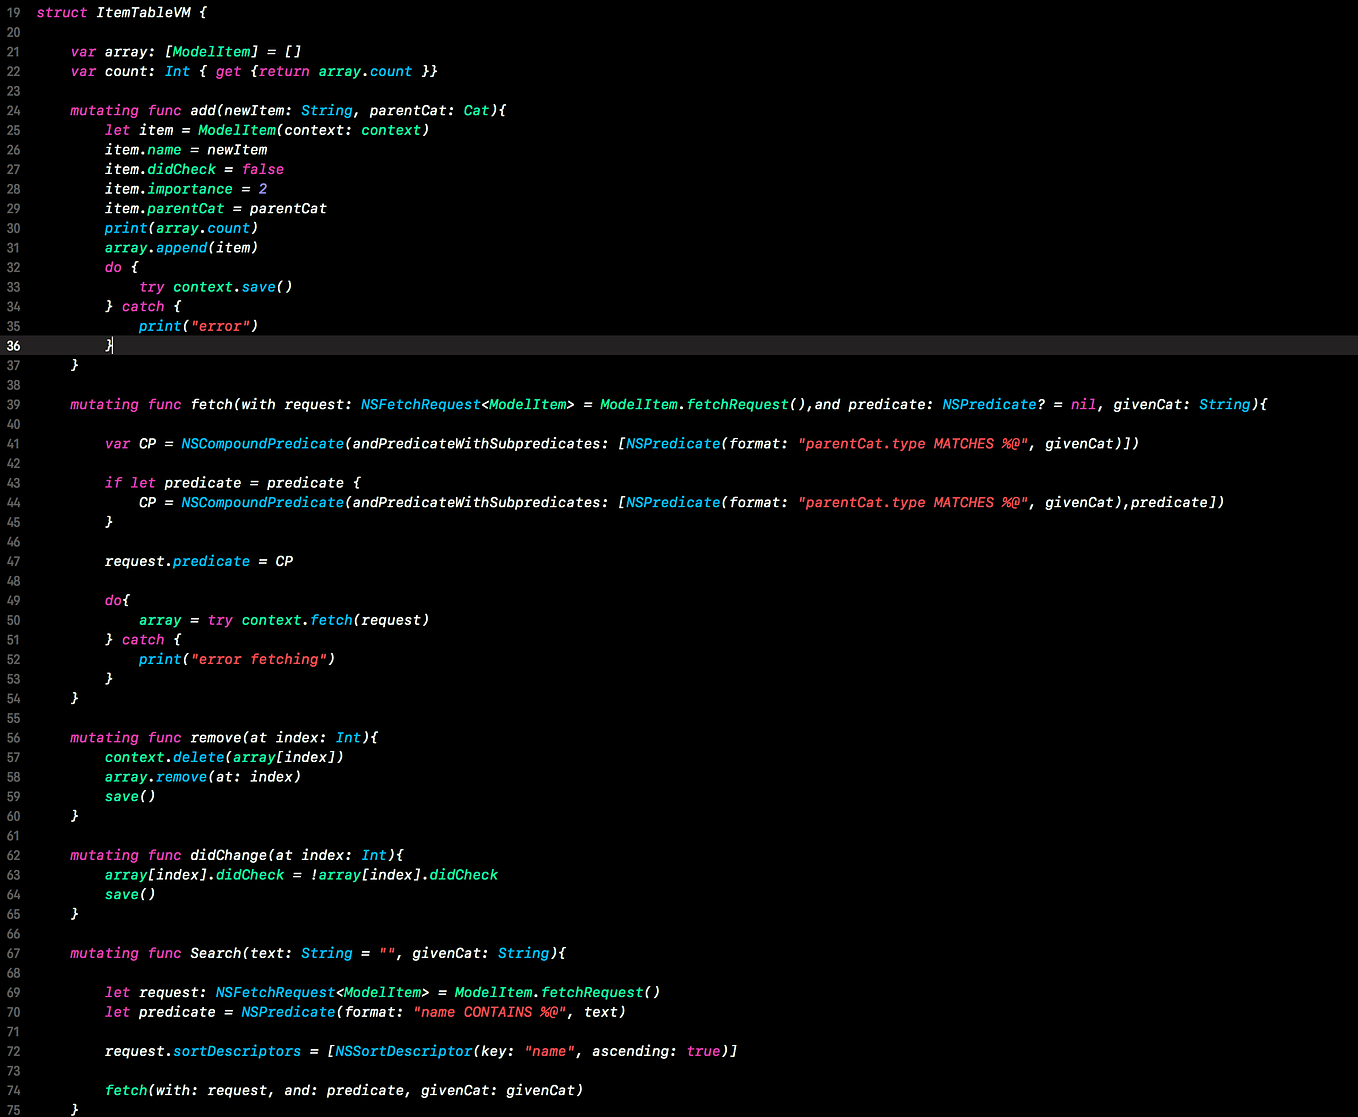Click 'do' keyword on line 32
The width and height of the screenshot is (1358, 1117).
pos(113,268)
